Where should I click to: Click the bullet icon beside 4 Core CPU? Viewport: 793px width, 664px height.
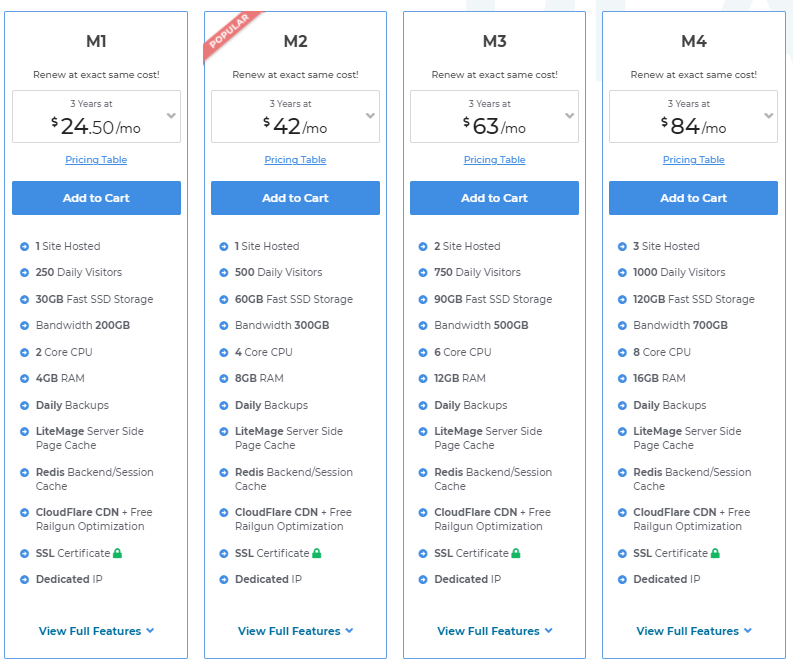coord(224,352)
